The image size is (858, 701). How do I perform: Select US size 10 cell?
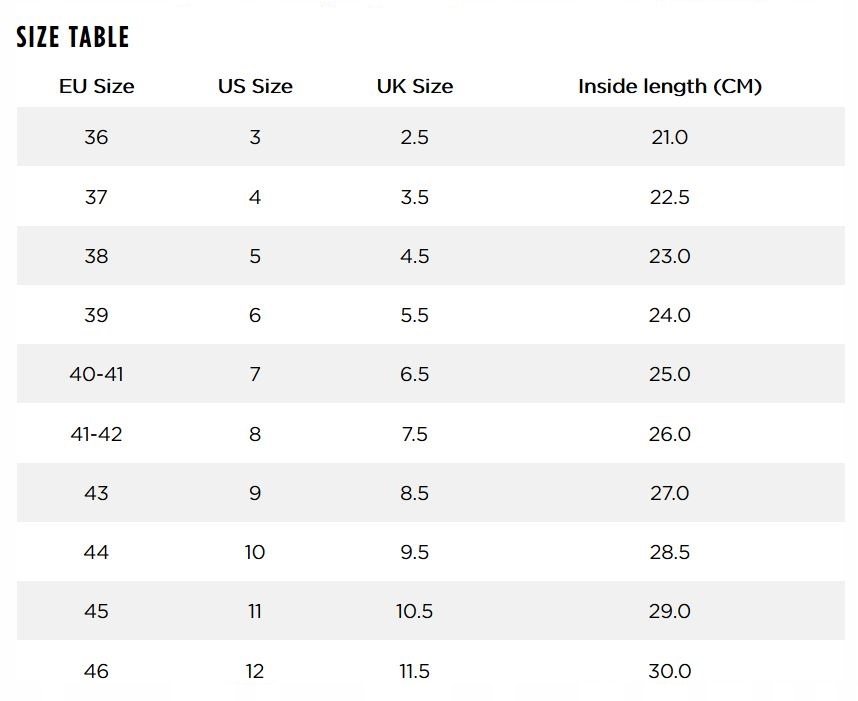click(x=255, y=552)
